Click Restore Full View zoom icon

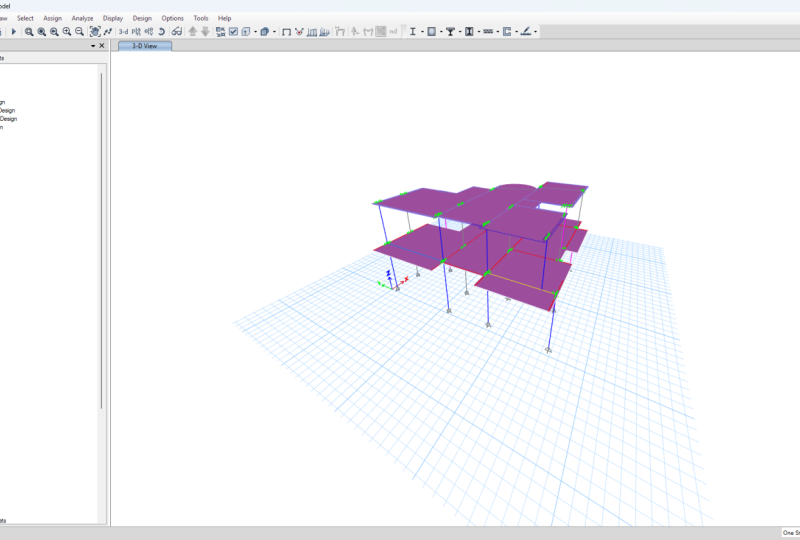point(42,32)
